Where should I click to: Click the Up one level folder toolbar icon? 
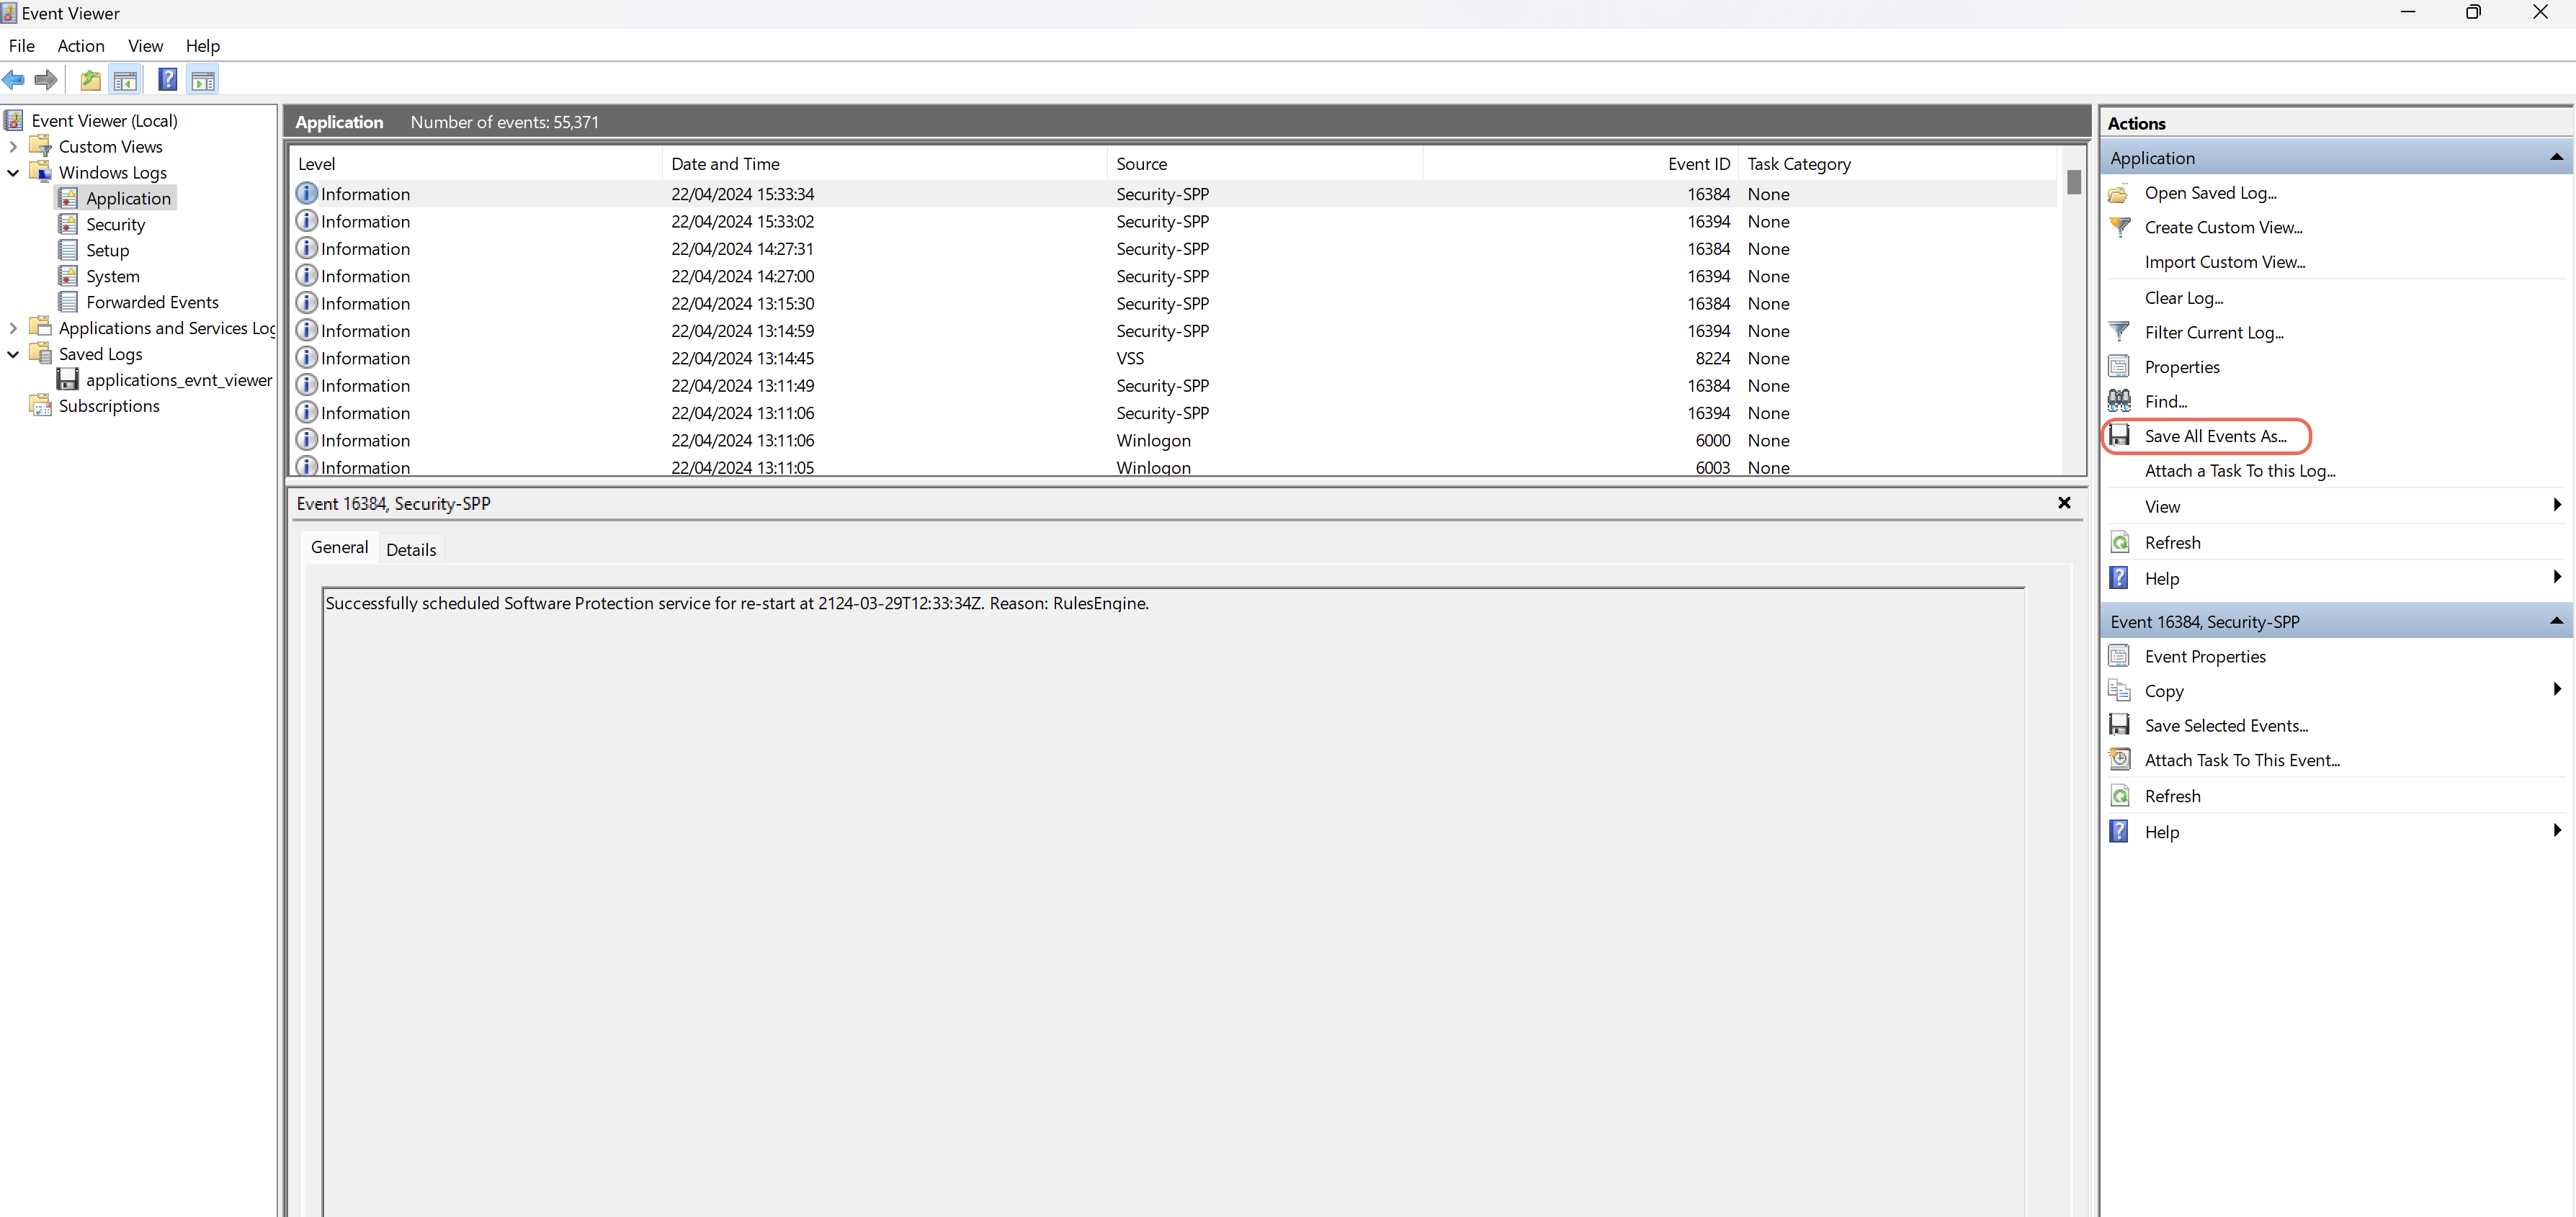point(90,80)
